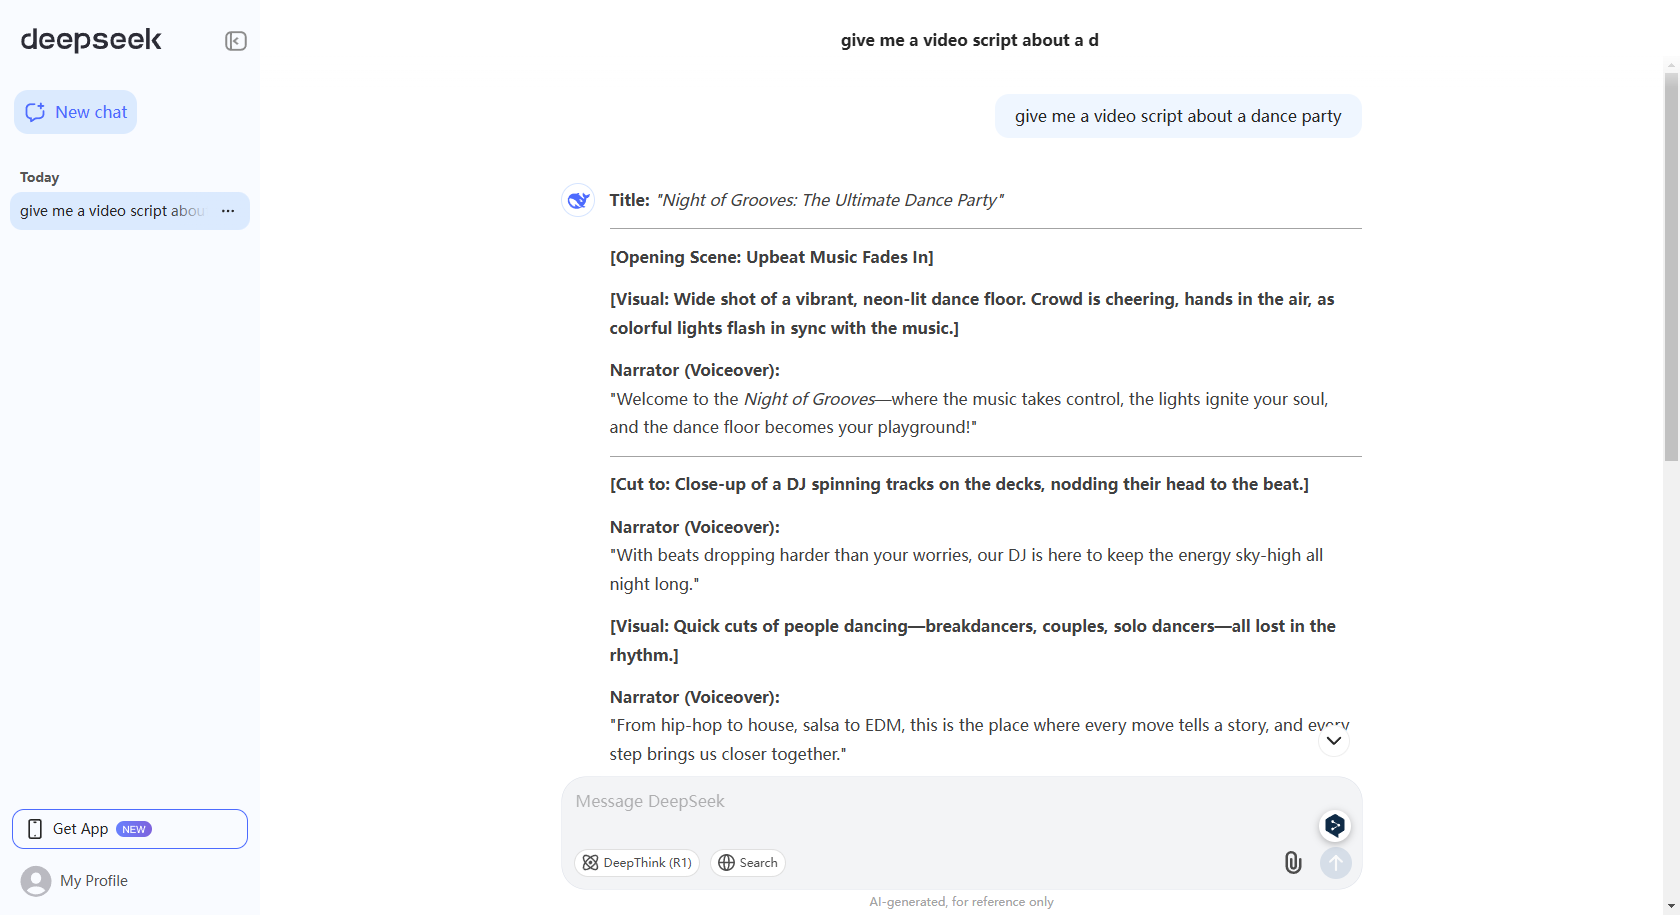Select the 'give me a video script' chat
Image resolution: width=1680 pixels, height=915 pixels.
112,211
